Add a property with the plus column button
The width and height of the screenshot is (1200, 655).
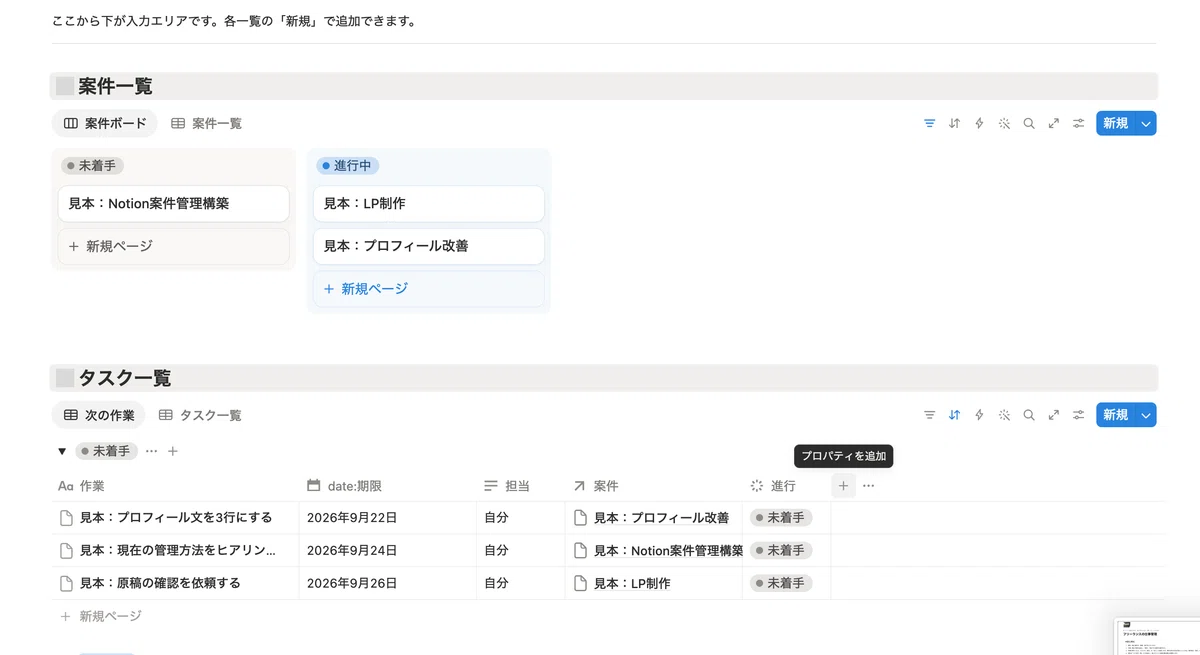843,485
